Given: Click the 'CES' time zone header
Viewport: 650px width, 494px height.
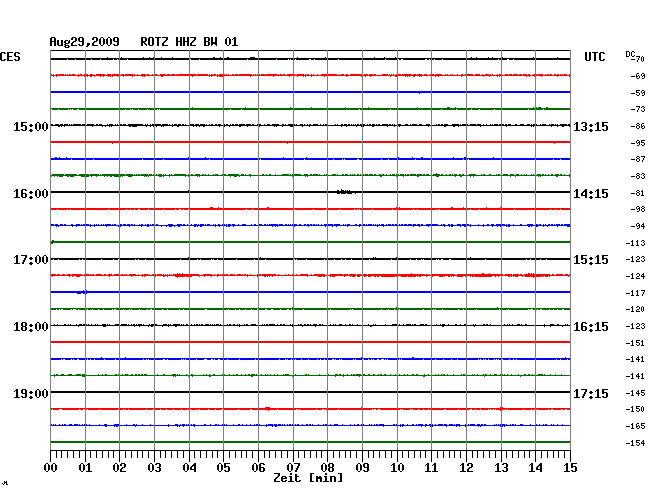Looking at the screenshot, I should (10, 57).
